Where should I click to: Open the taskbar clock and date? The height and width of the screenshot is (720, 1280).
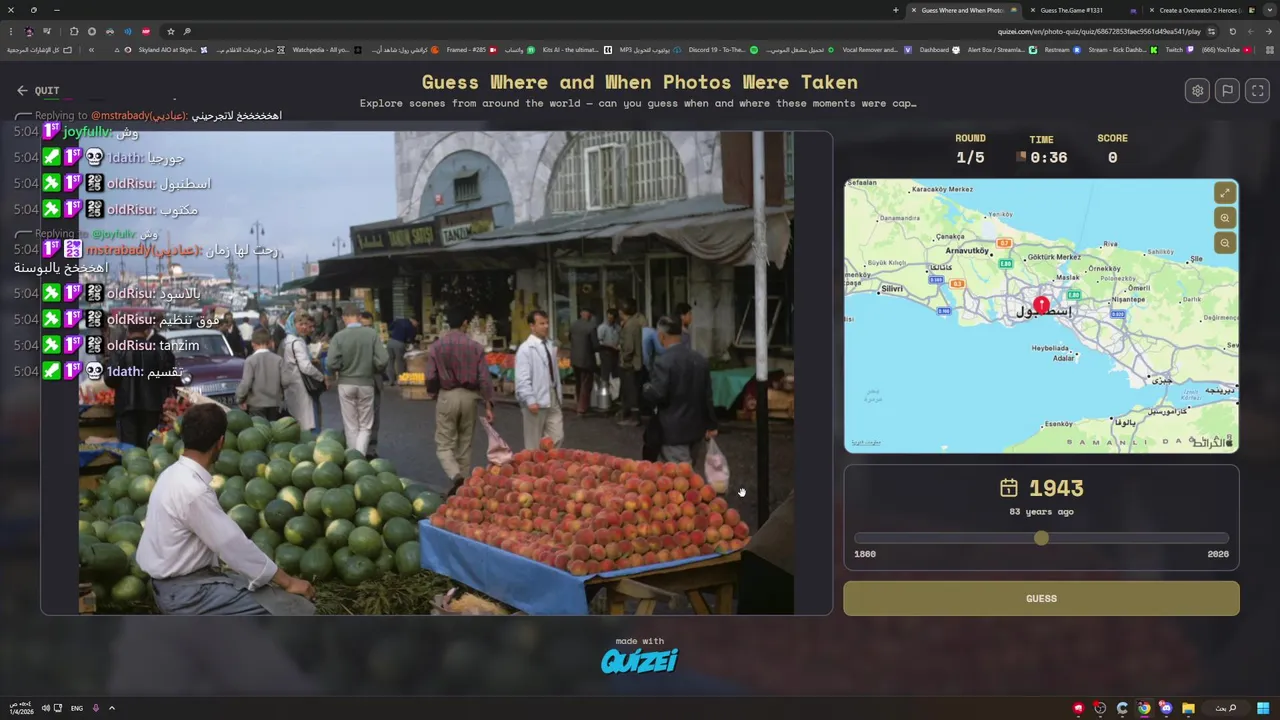[21, 708]
